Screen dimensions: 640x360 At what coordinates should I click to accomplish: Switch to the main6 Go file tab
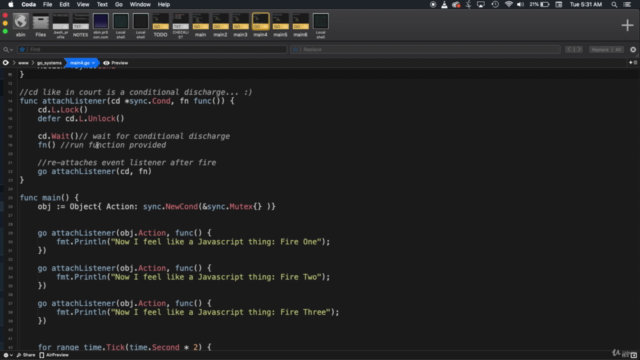300,25
